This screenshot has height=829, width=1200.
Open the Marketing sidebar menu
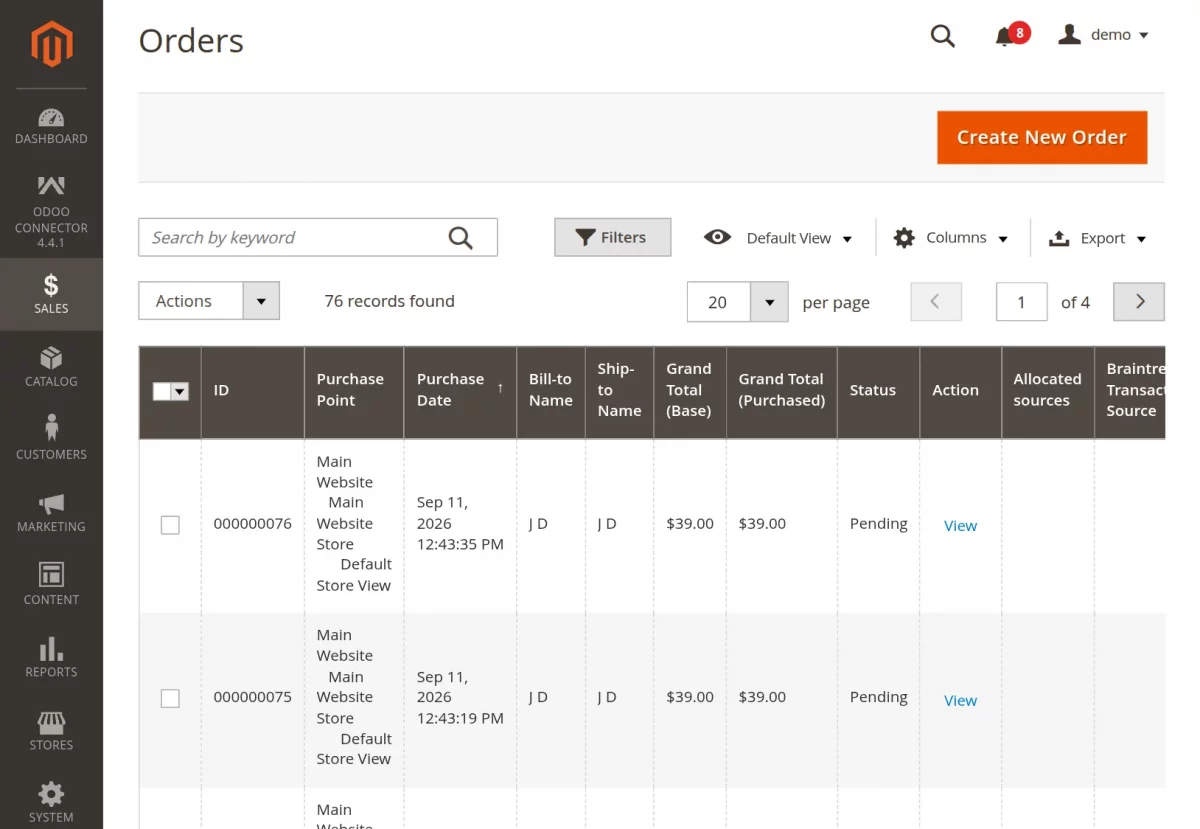tap(51, 512)
